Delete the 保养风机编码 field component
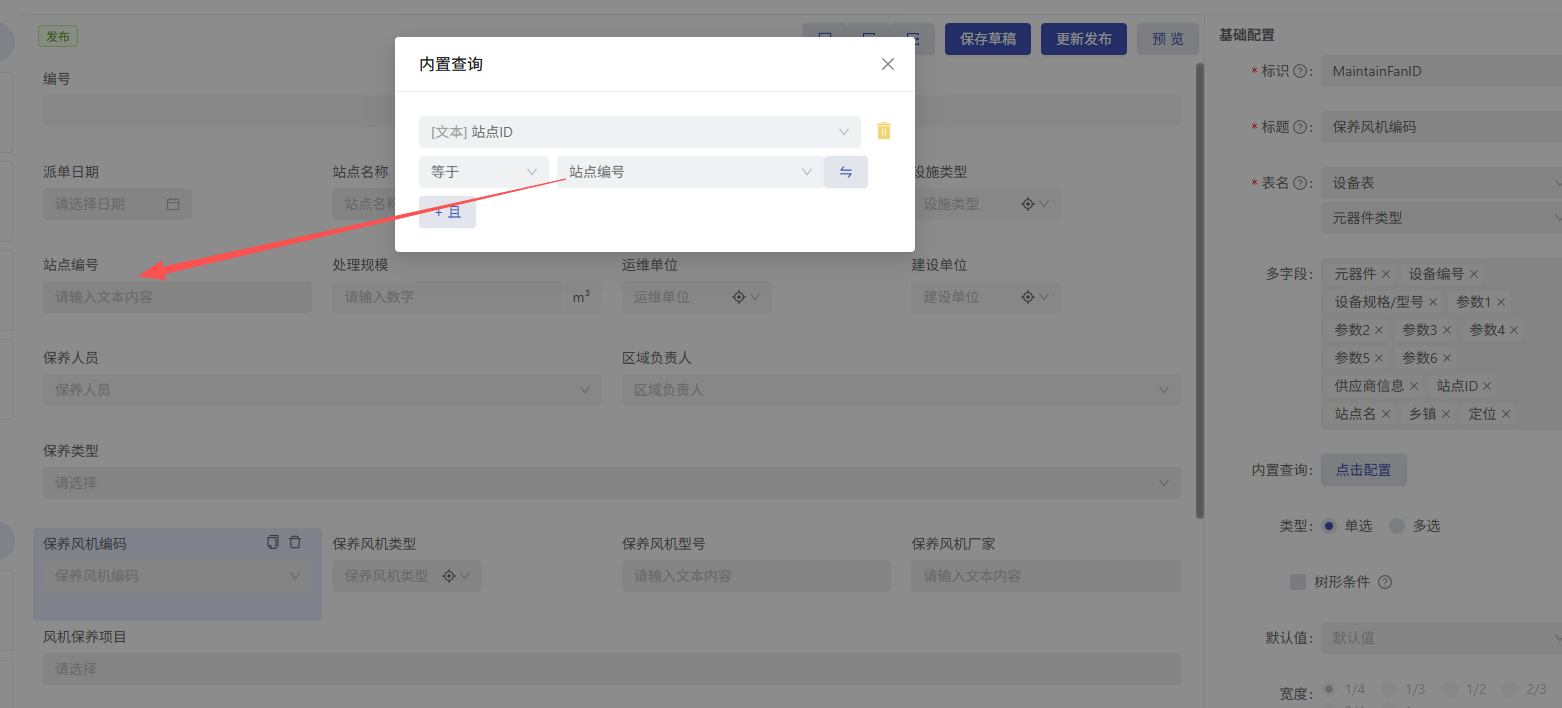1562x708 pixels. click(x=295, y=542)
